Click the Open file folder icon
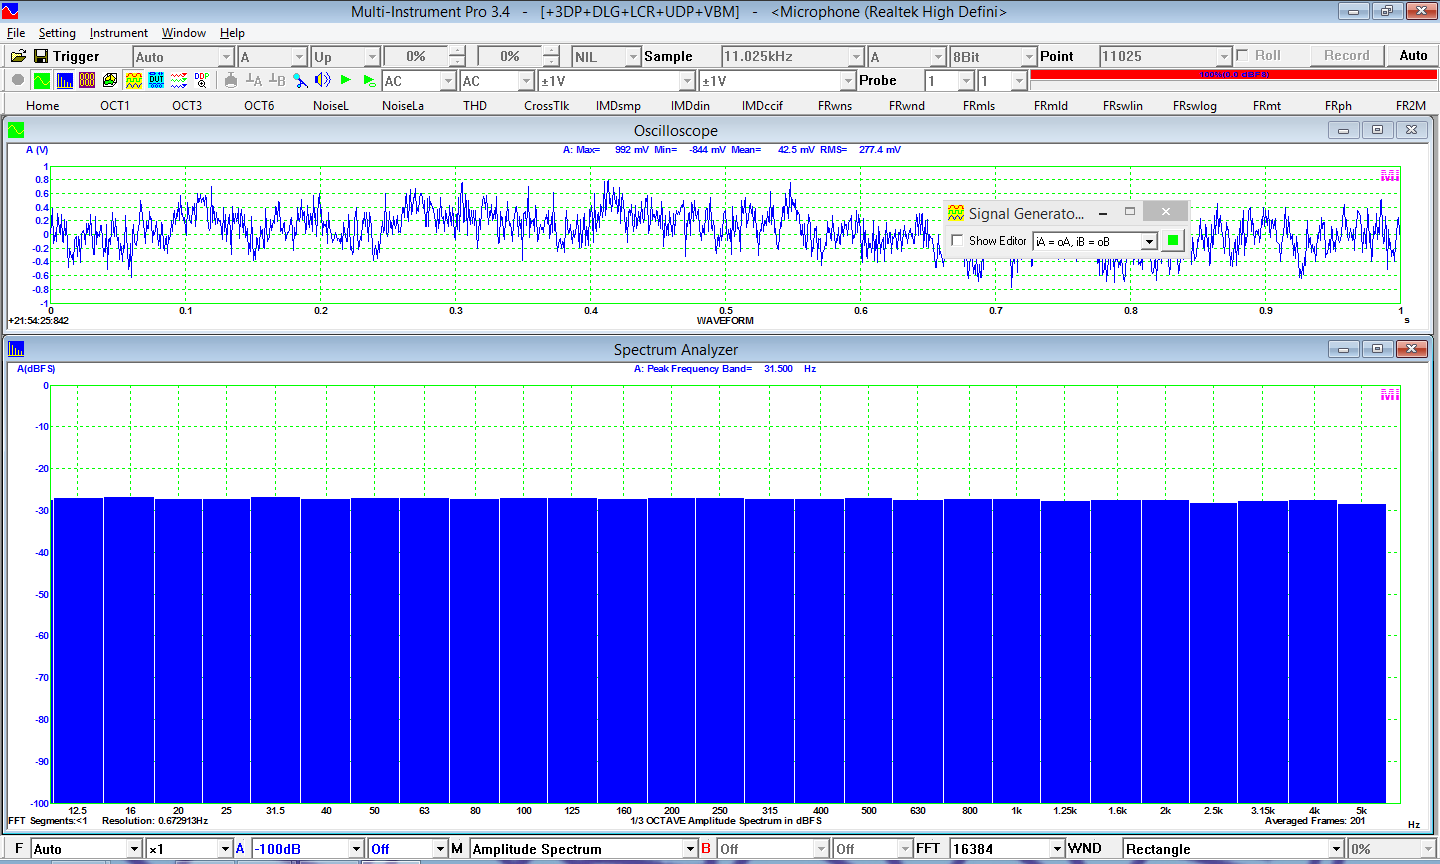 pos(18,57)
